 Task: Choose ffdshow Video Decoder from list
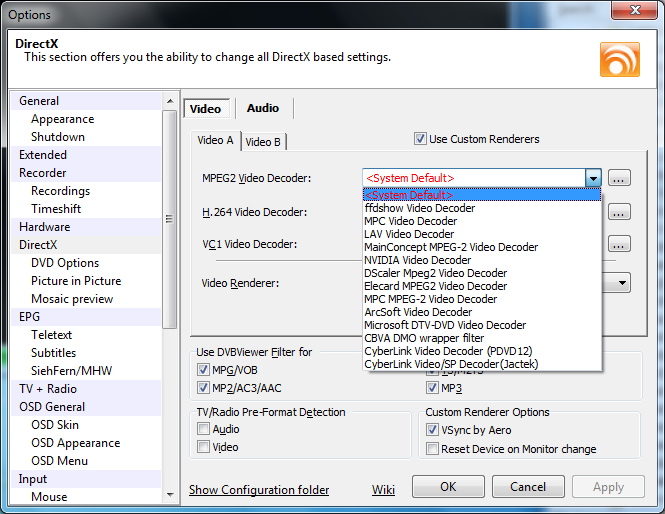click(x=482, y=208)
